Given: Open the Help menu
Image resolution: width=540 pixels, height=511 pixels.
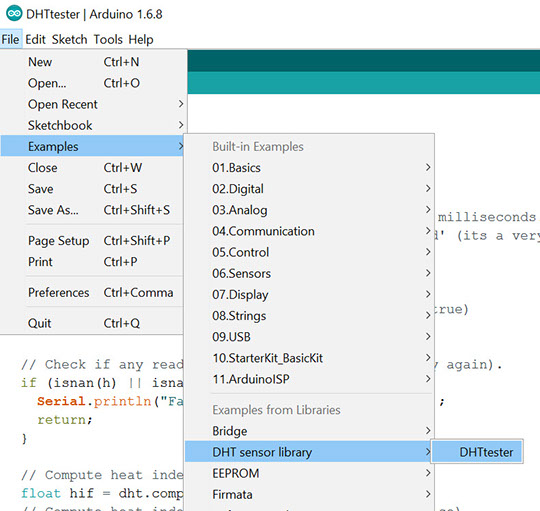Looking at the screenshot, I should [141, 39].
